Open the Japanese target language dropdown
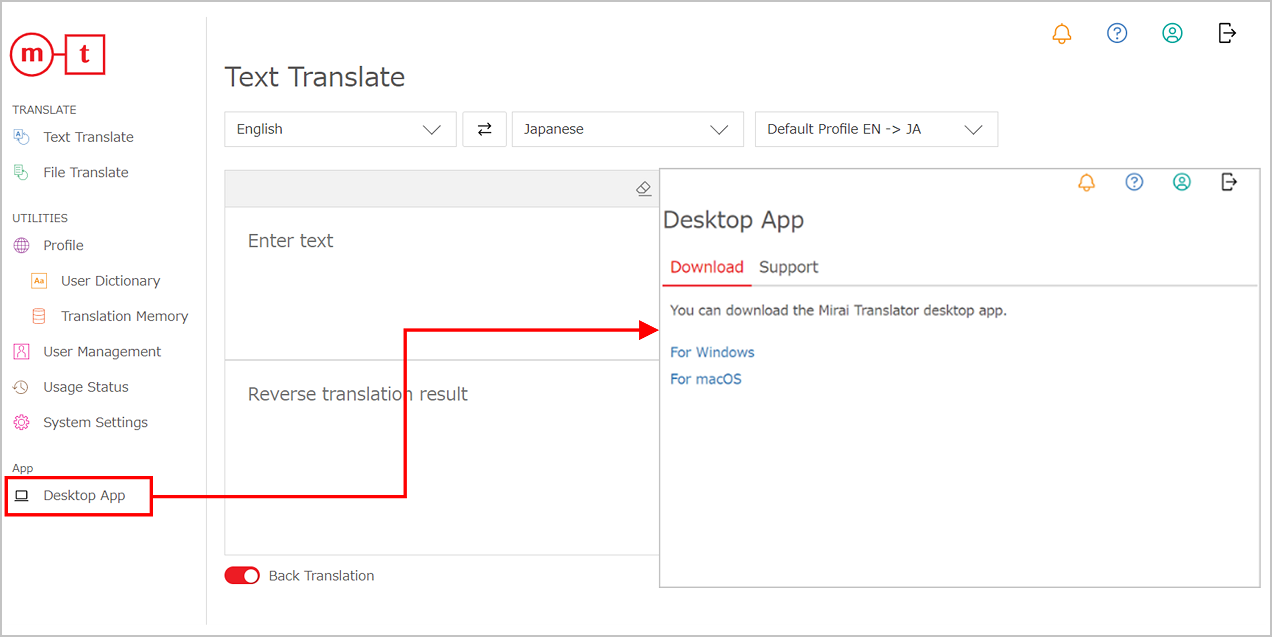Screen dimensions: 1272x637 pyautogui.click(x=628, y=129)
